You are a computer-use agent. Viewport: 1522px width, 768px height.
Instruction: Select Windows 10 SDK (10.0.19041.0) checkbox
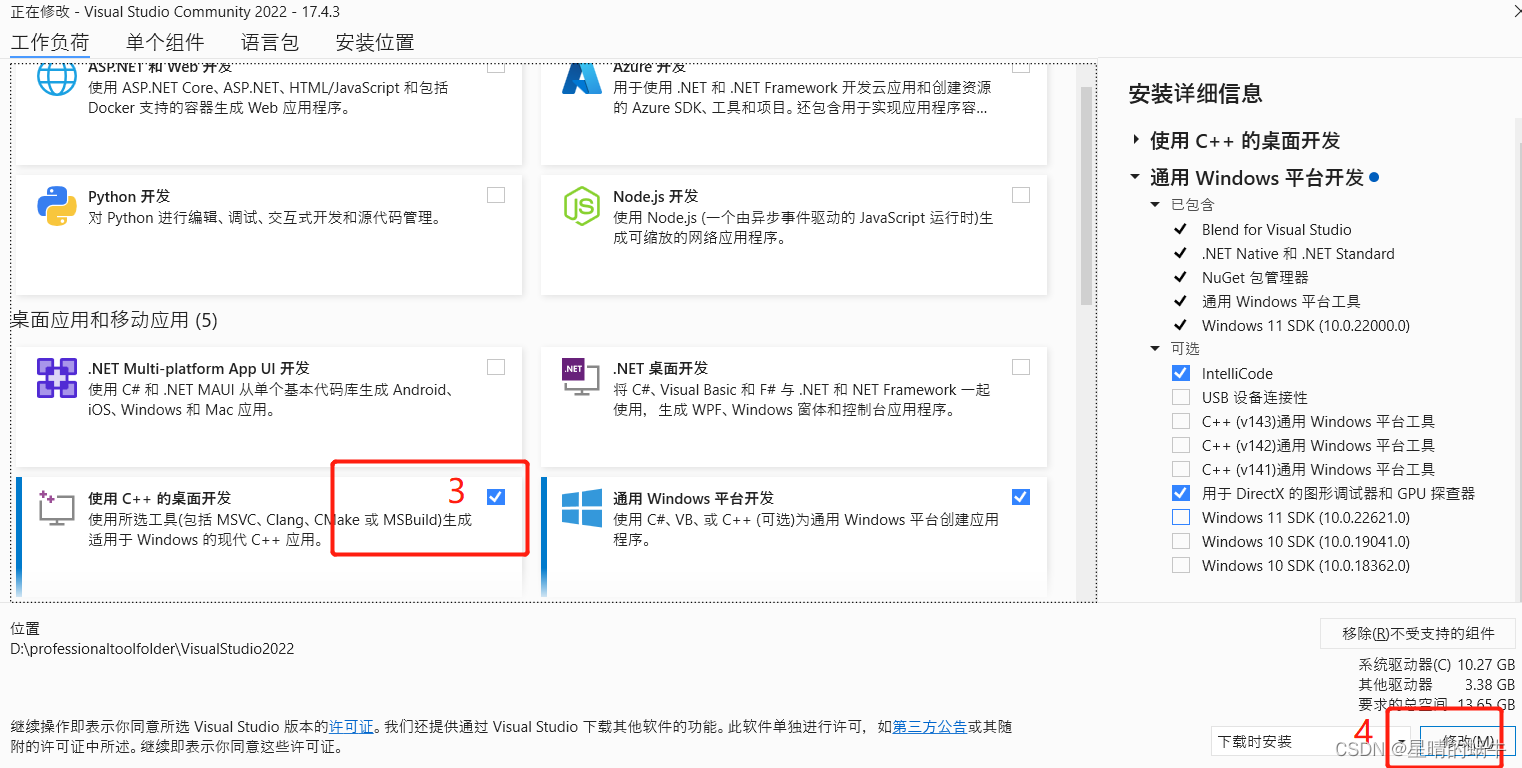1181,541
